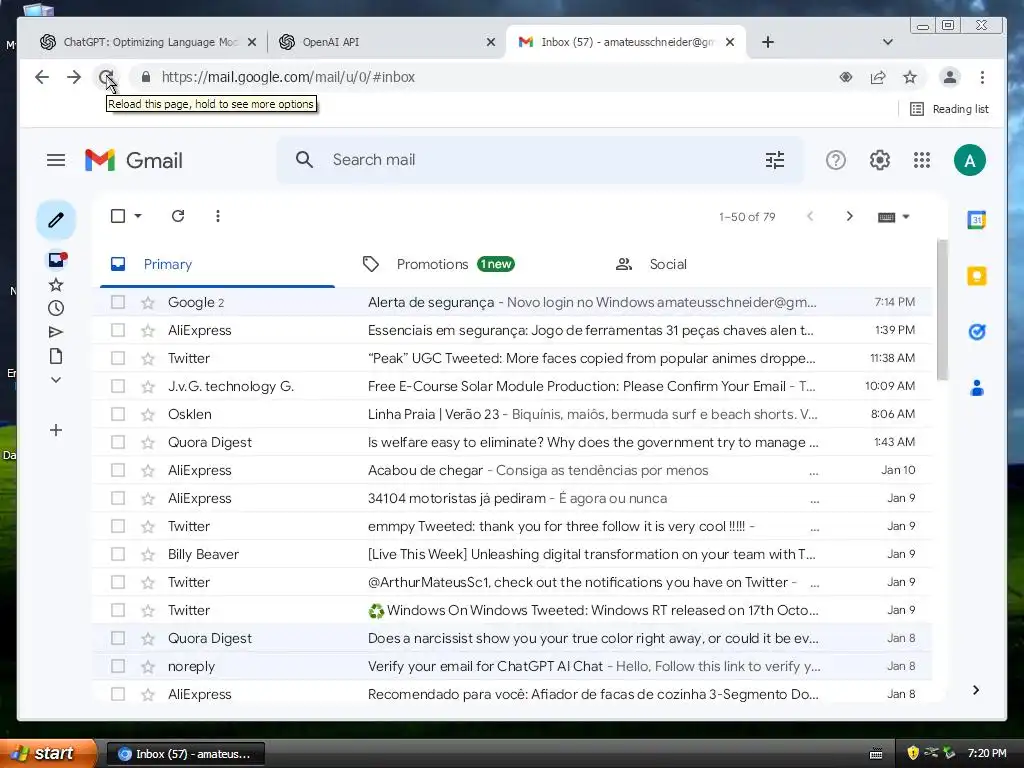This screenshot has height=768, width=1024.
Task: Click the Gmail logo
Action: tap(134, 160)
